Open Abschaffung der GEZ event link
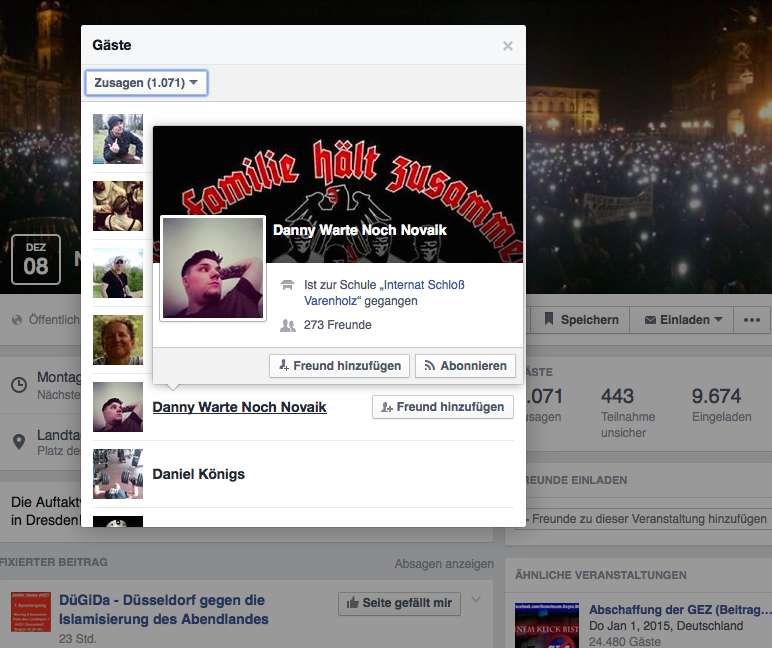This screenshot has height=648, width=772. (x=680, y=609)
